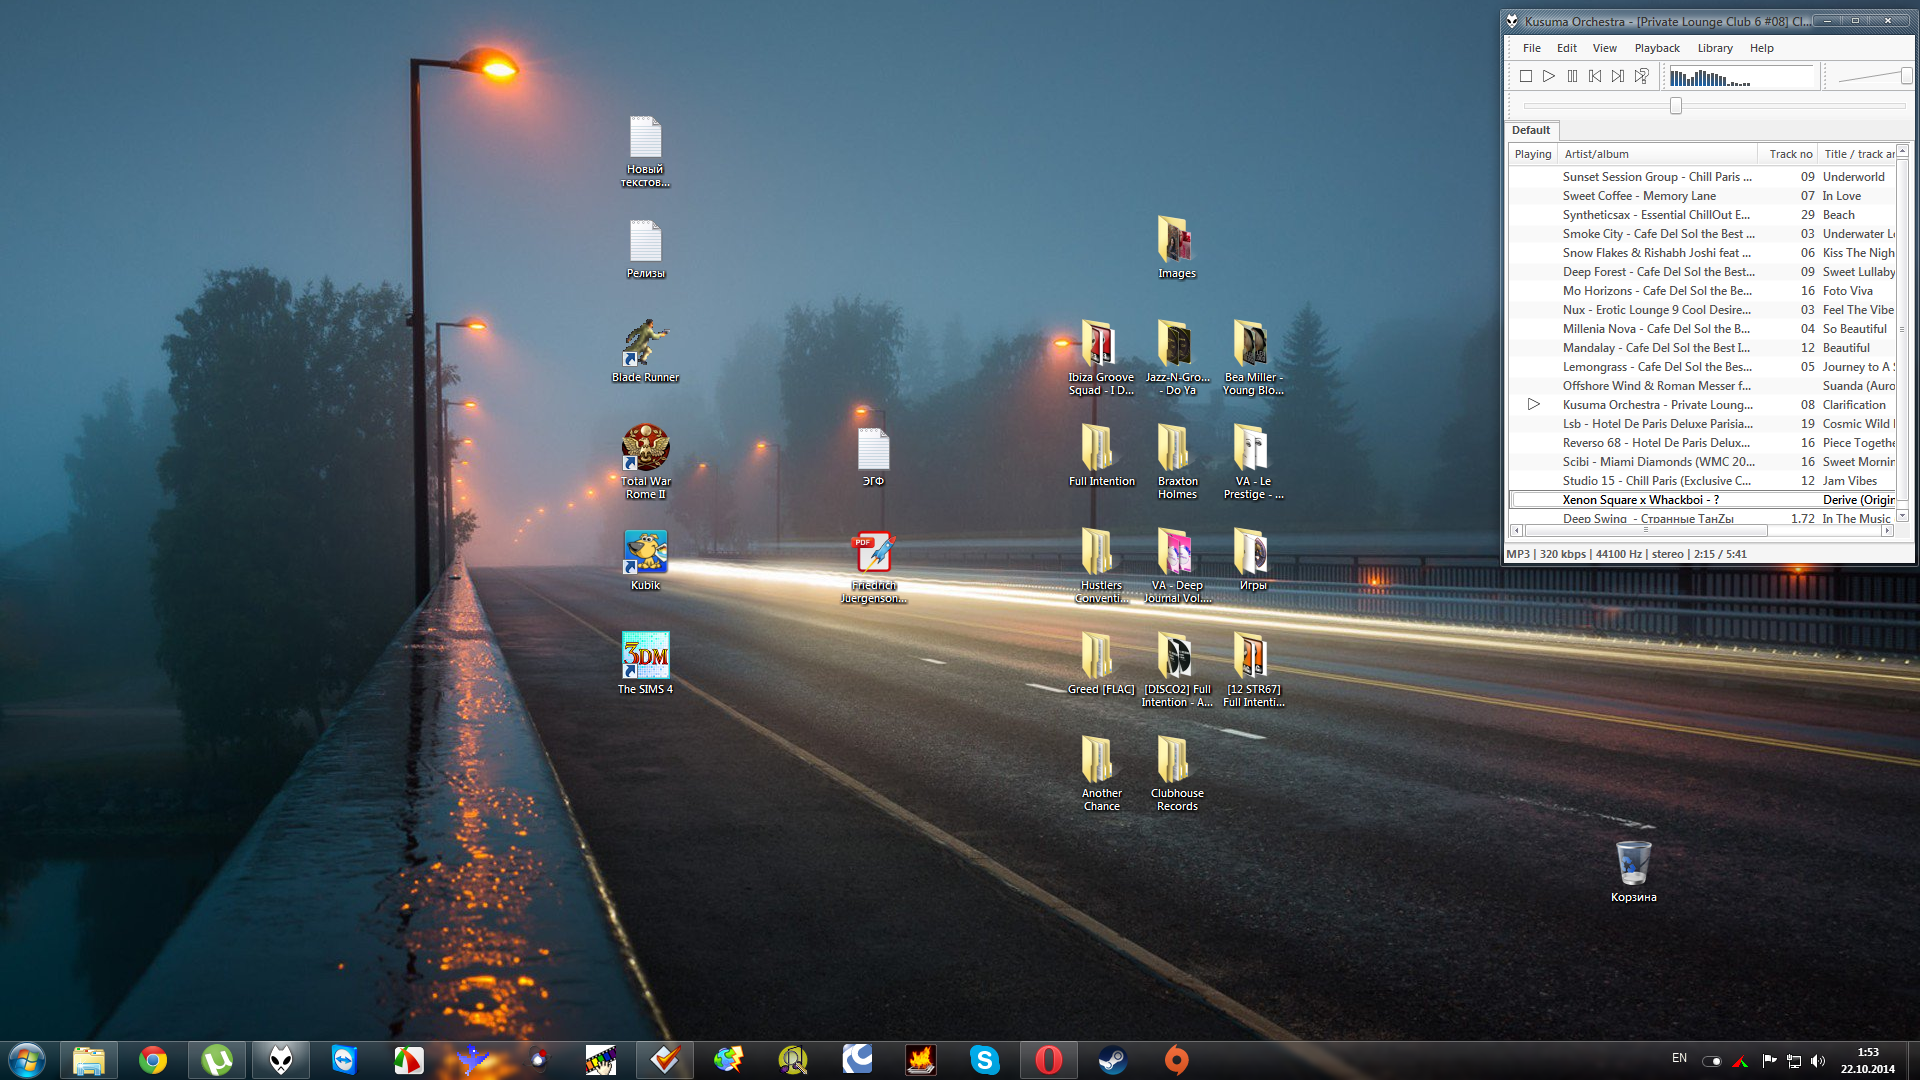Select the Default playlist tab

(x=1530, y=130)
